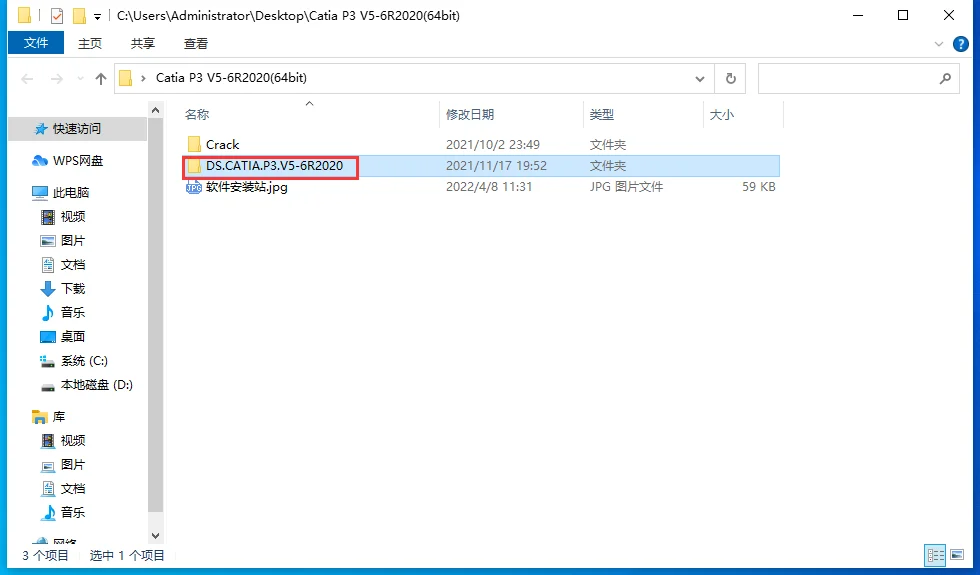Click the date 2021/11/17 19:52
The width and height of the screenshot is (980, 575).
coord(496,166)
